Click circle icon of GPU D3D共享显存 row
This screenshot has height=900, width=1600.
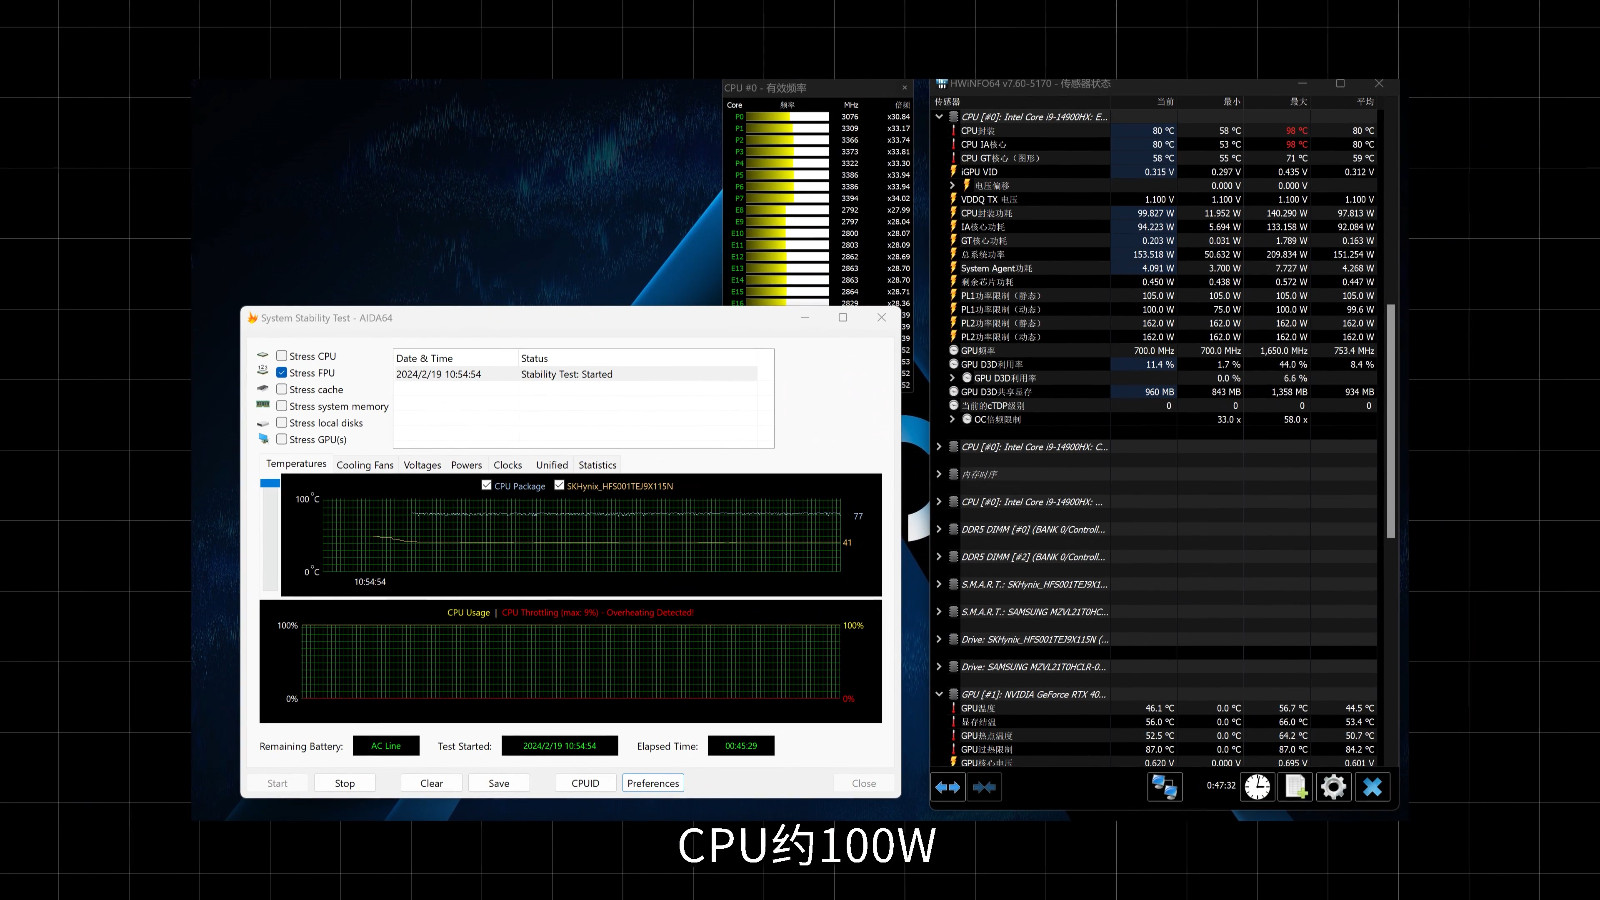tap(953, 392)
